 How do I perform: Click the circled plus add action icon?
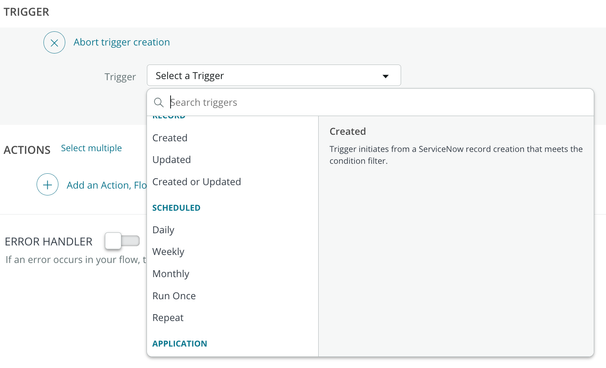coord(48,185)
